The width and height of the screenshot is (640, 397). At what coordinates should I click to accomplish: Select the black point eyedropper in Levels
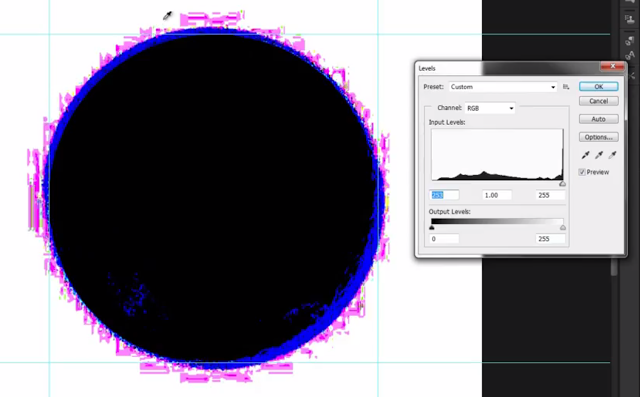585,155
